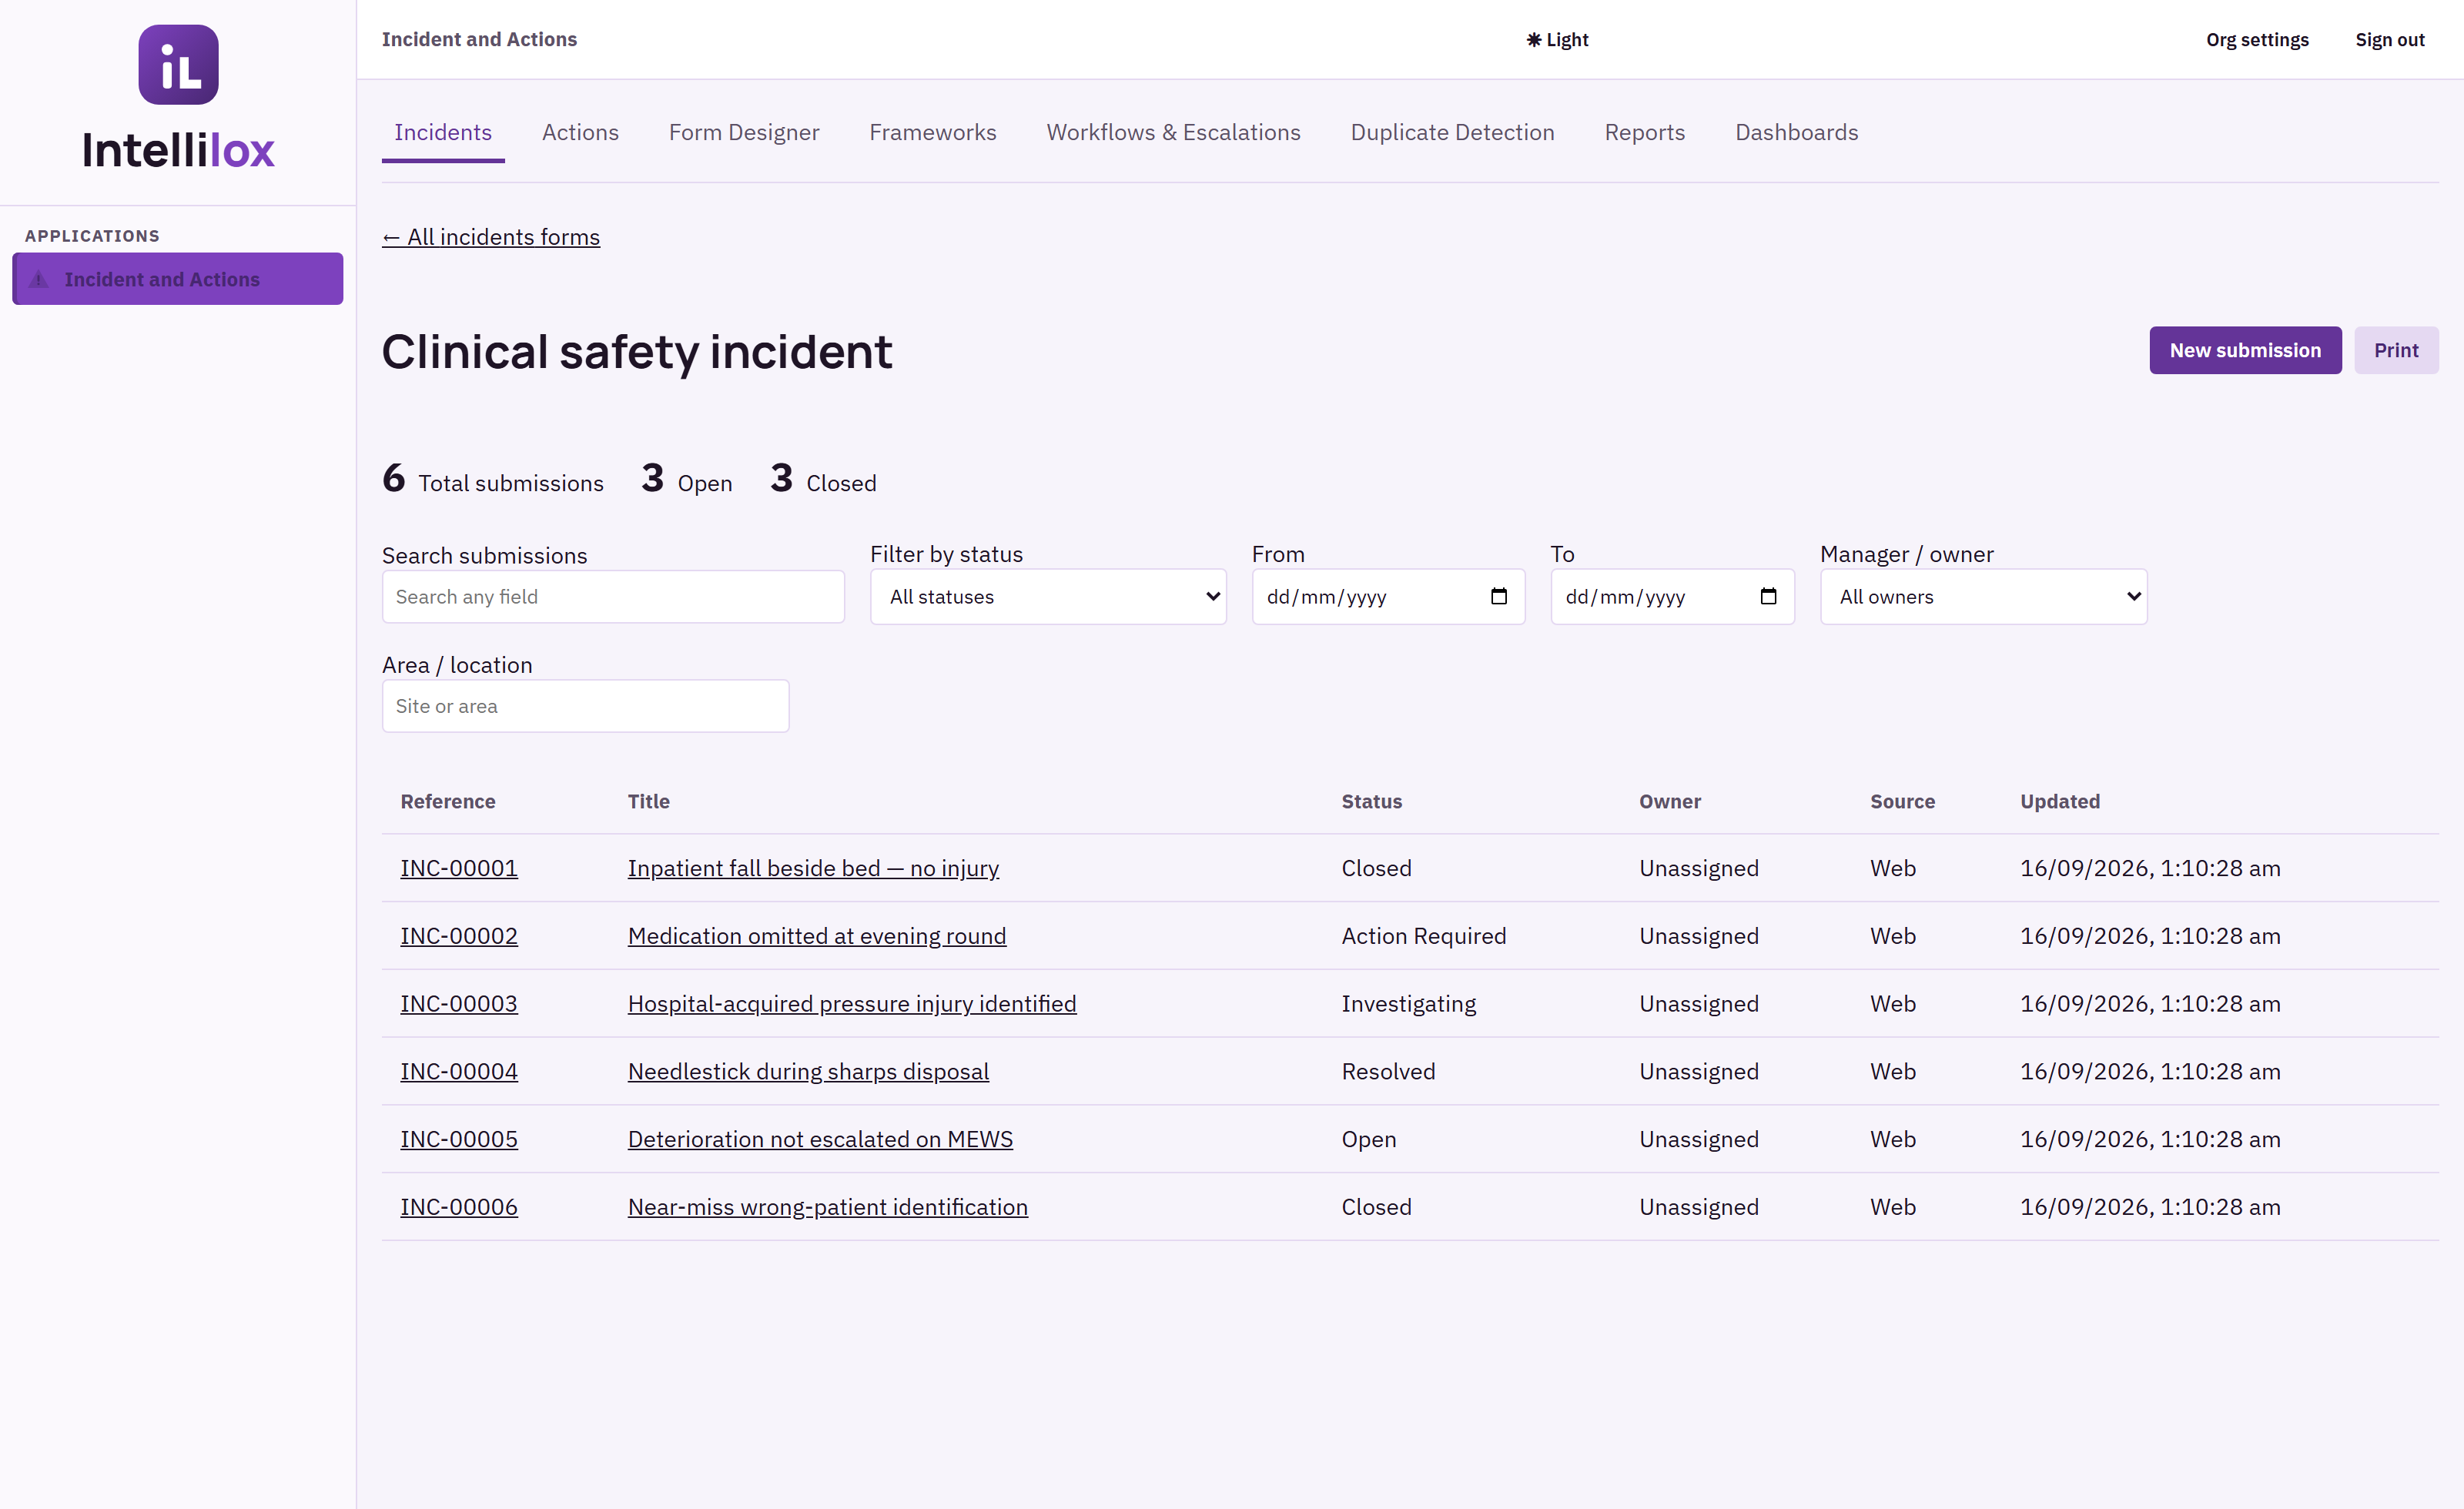
Task: Click the Owner column header
Action: 1669,801
